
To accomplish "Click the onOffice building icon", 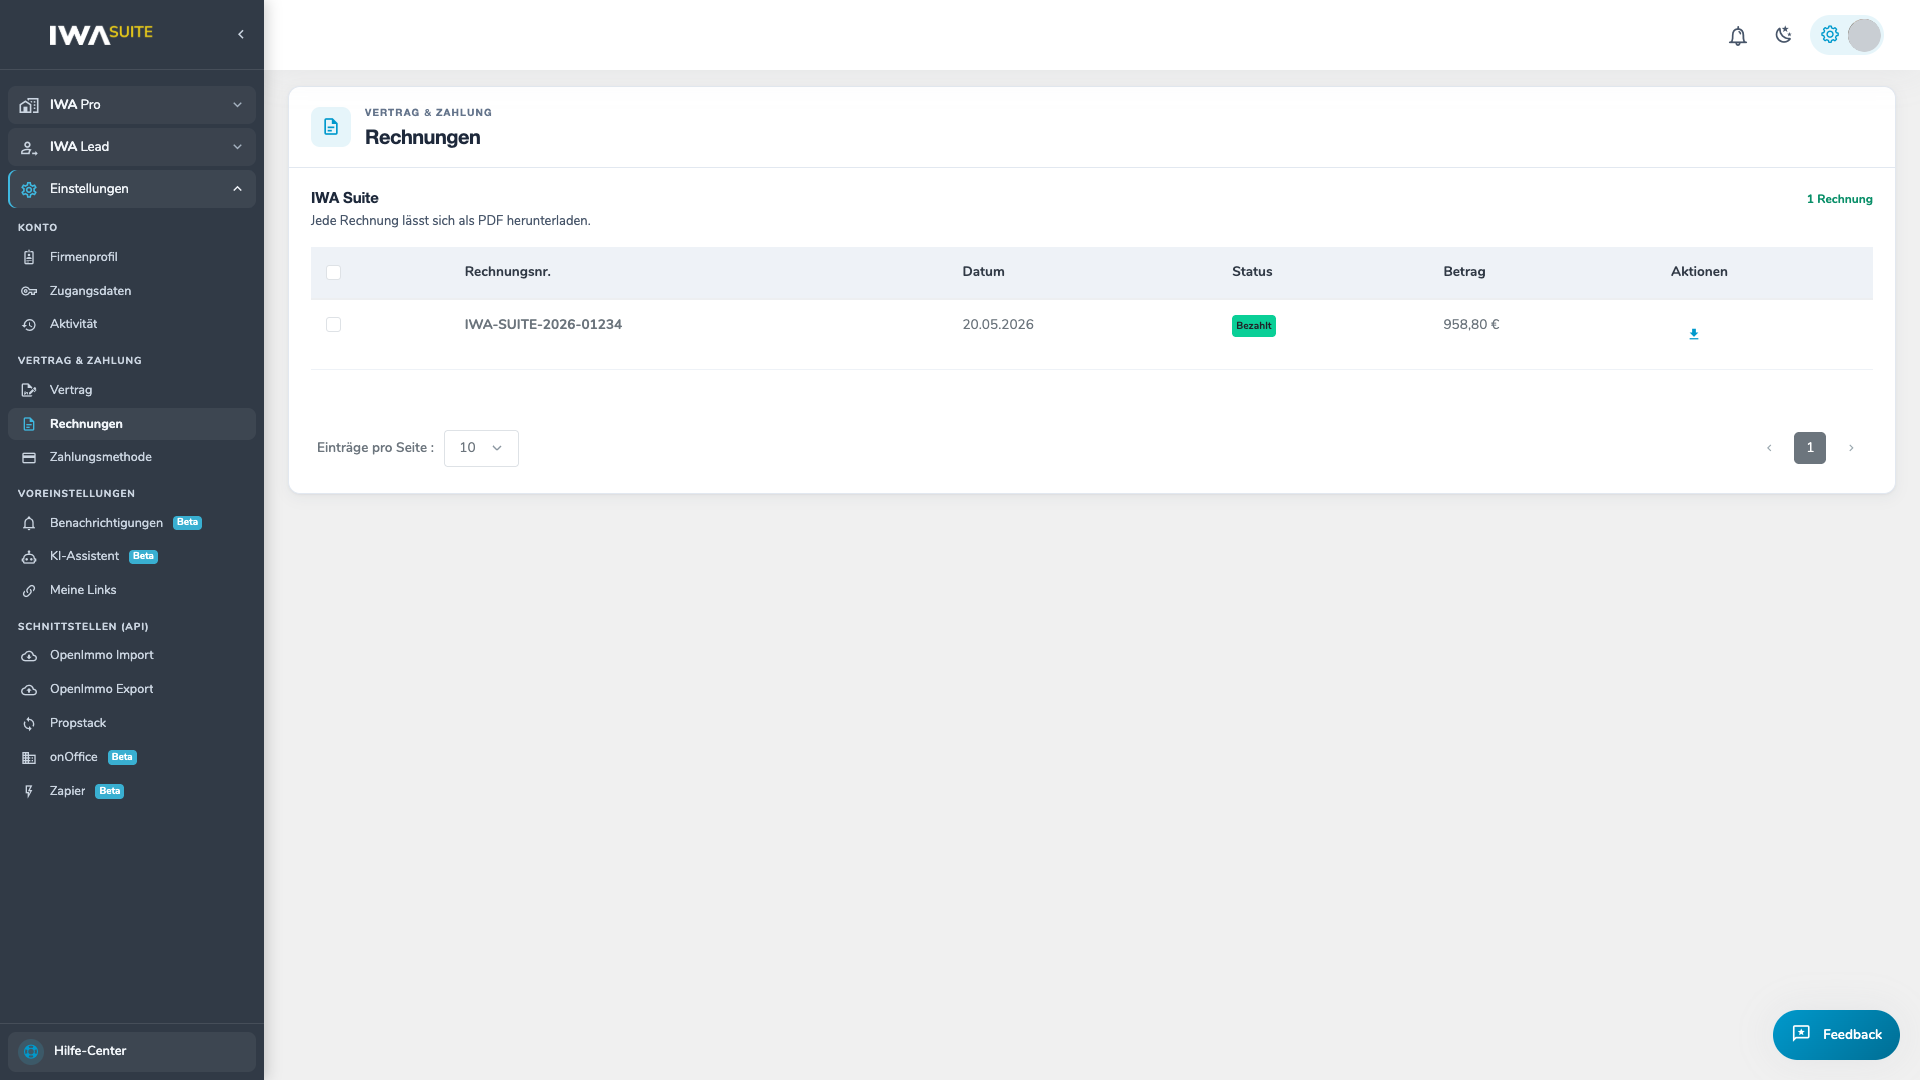I will pos(29,757).
